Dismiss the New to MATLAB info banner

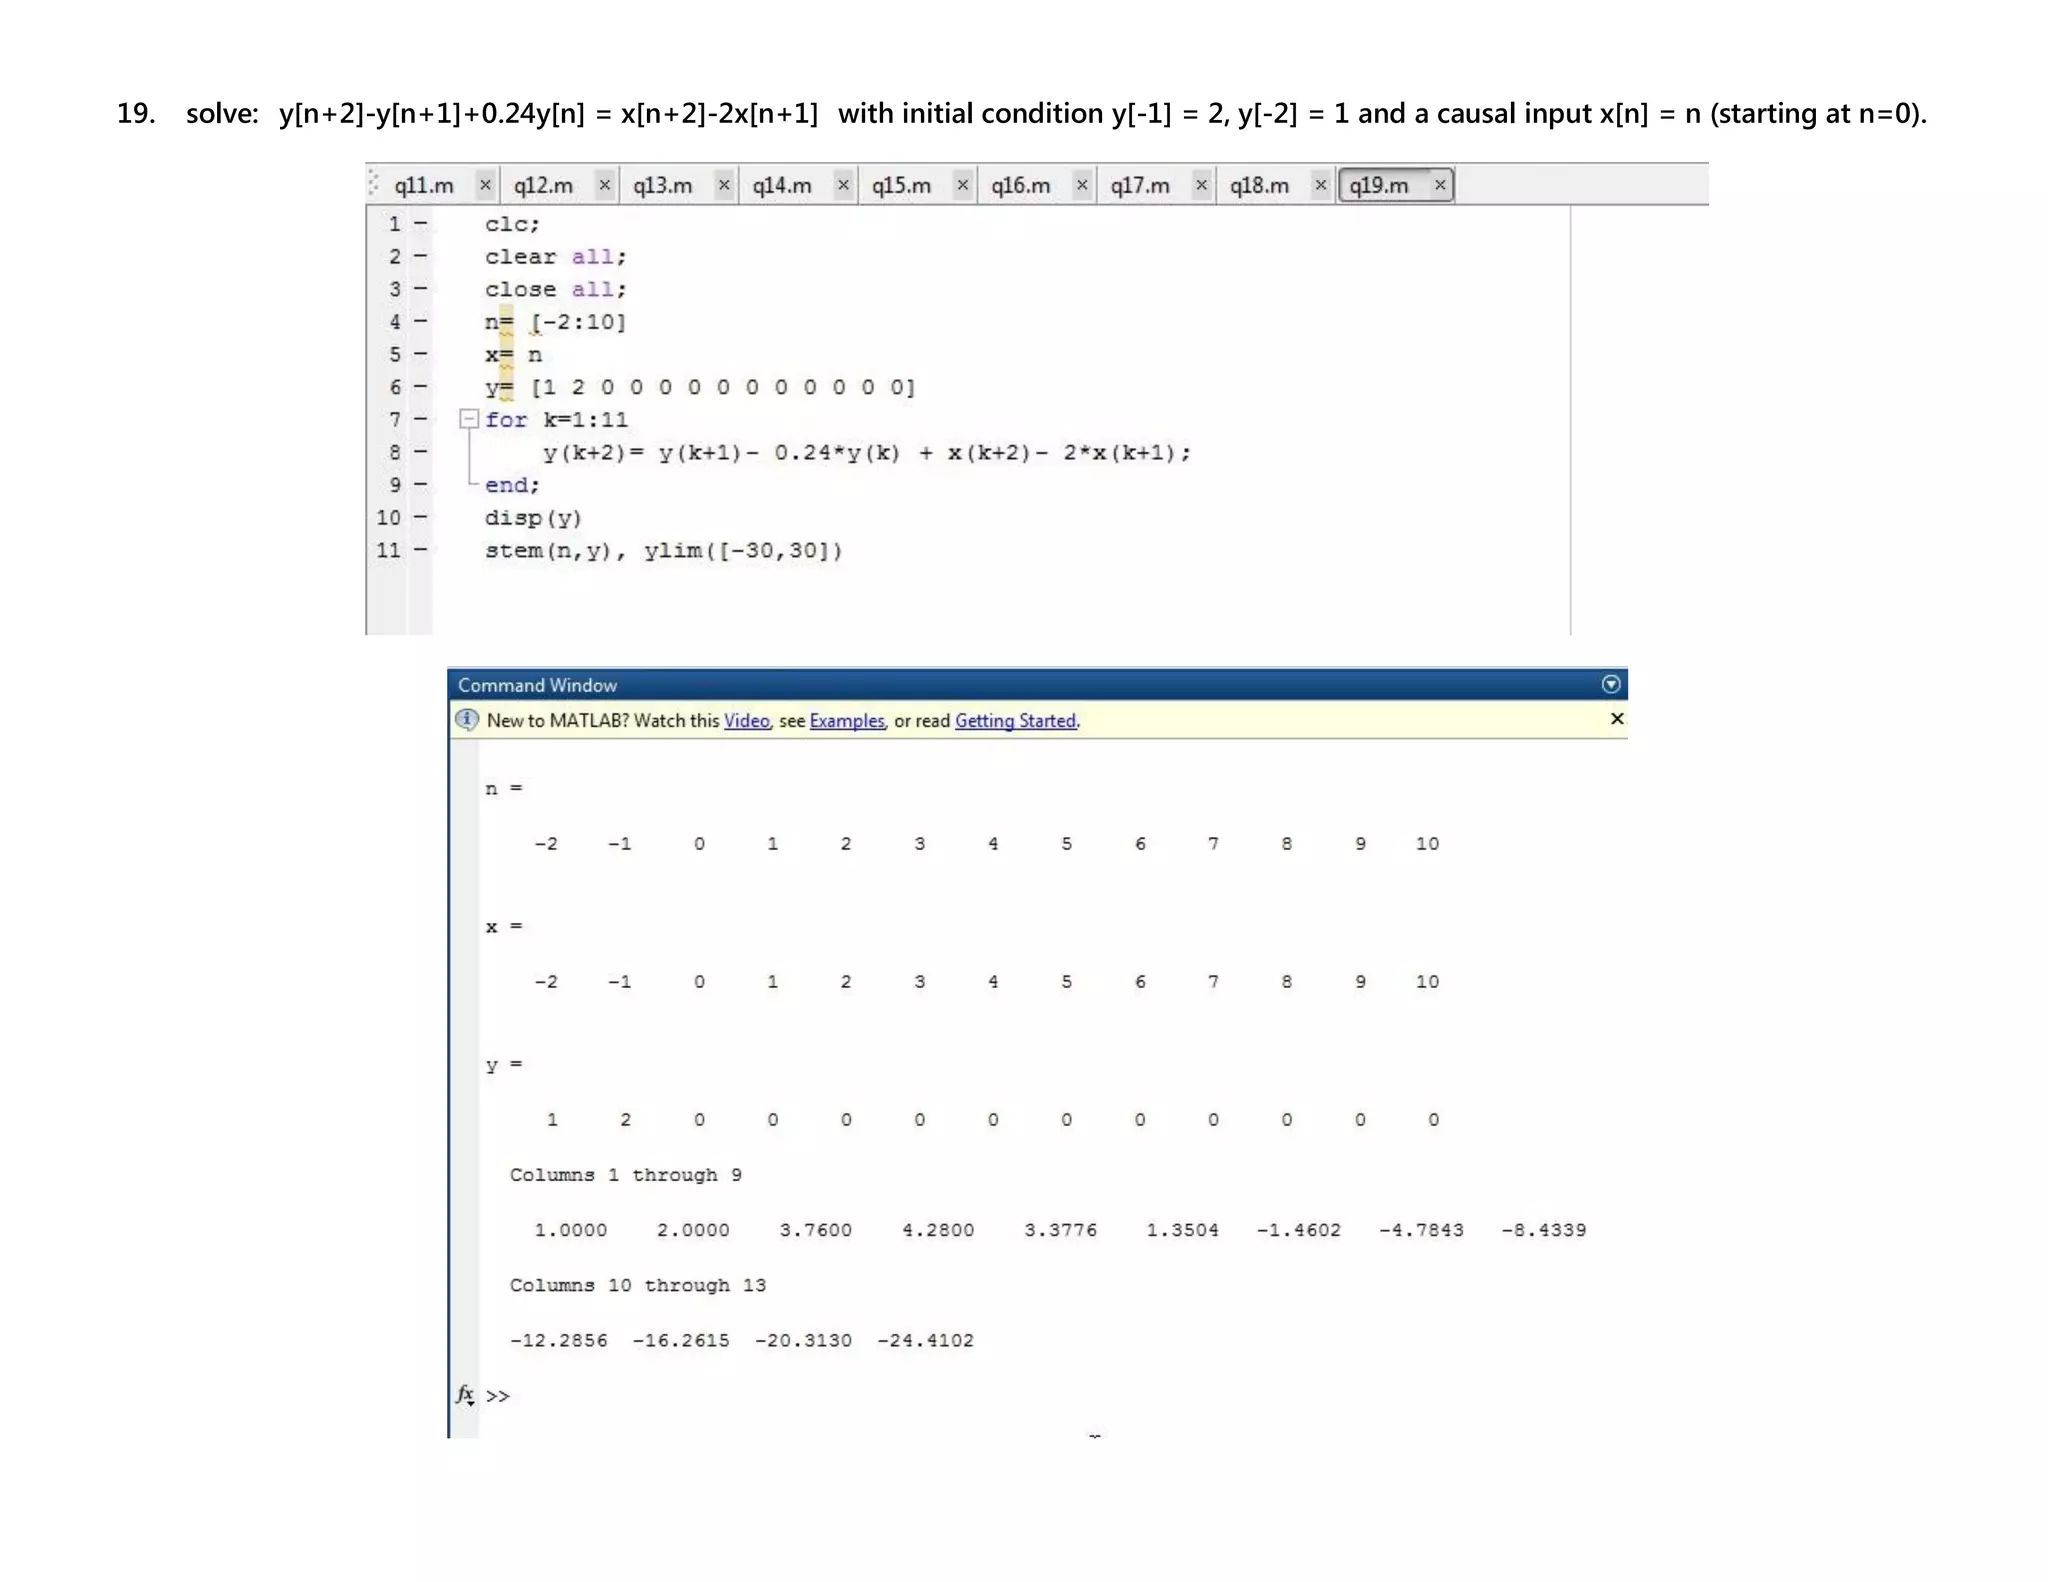[1616, 719]
